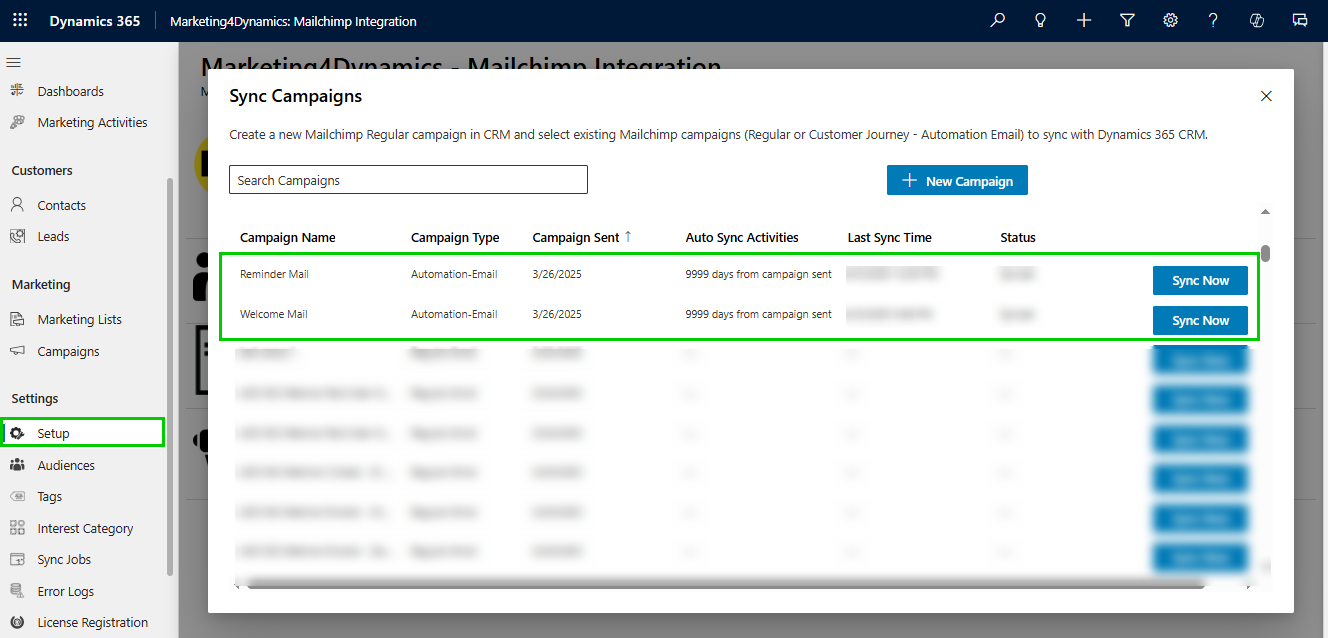Collapse the sitemap with the hamburger icon
The image size is (1328, 638).
(14, 62)
